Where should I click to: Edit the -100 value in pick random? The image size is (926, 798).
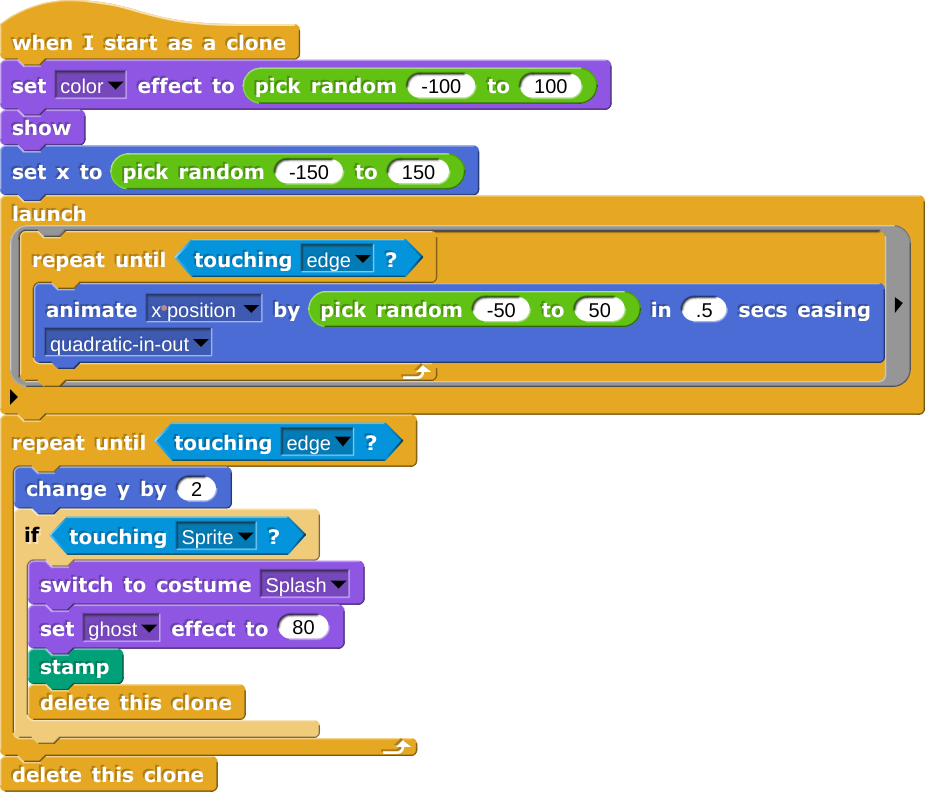pos(442,86)
